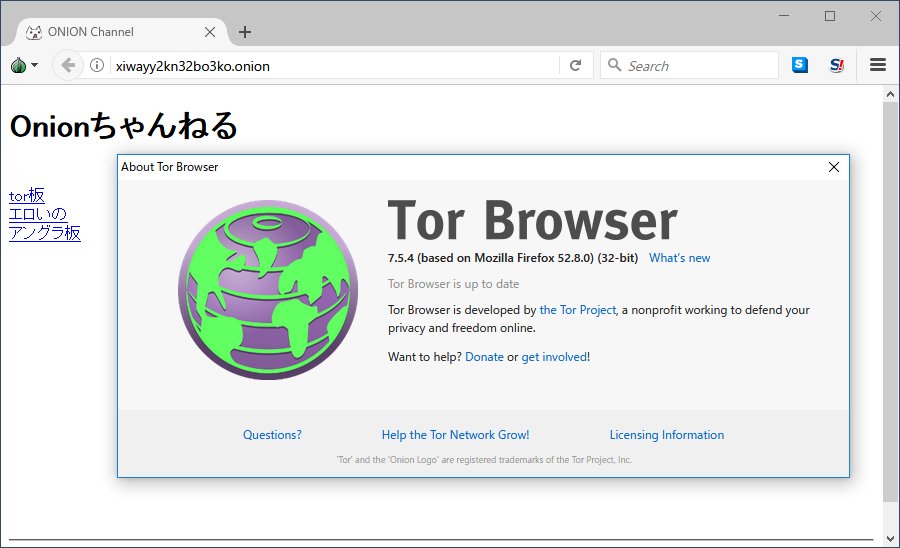This screenshot has width=900, height=548.
Task: Click the Tor Browser globe logo
Action: (268, 290)
